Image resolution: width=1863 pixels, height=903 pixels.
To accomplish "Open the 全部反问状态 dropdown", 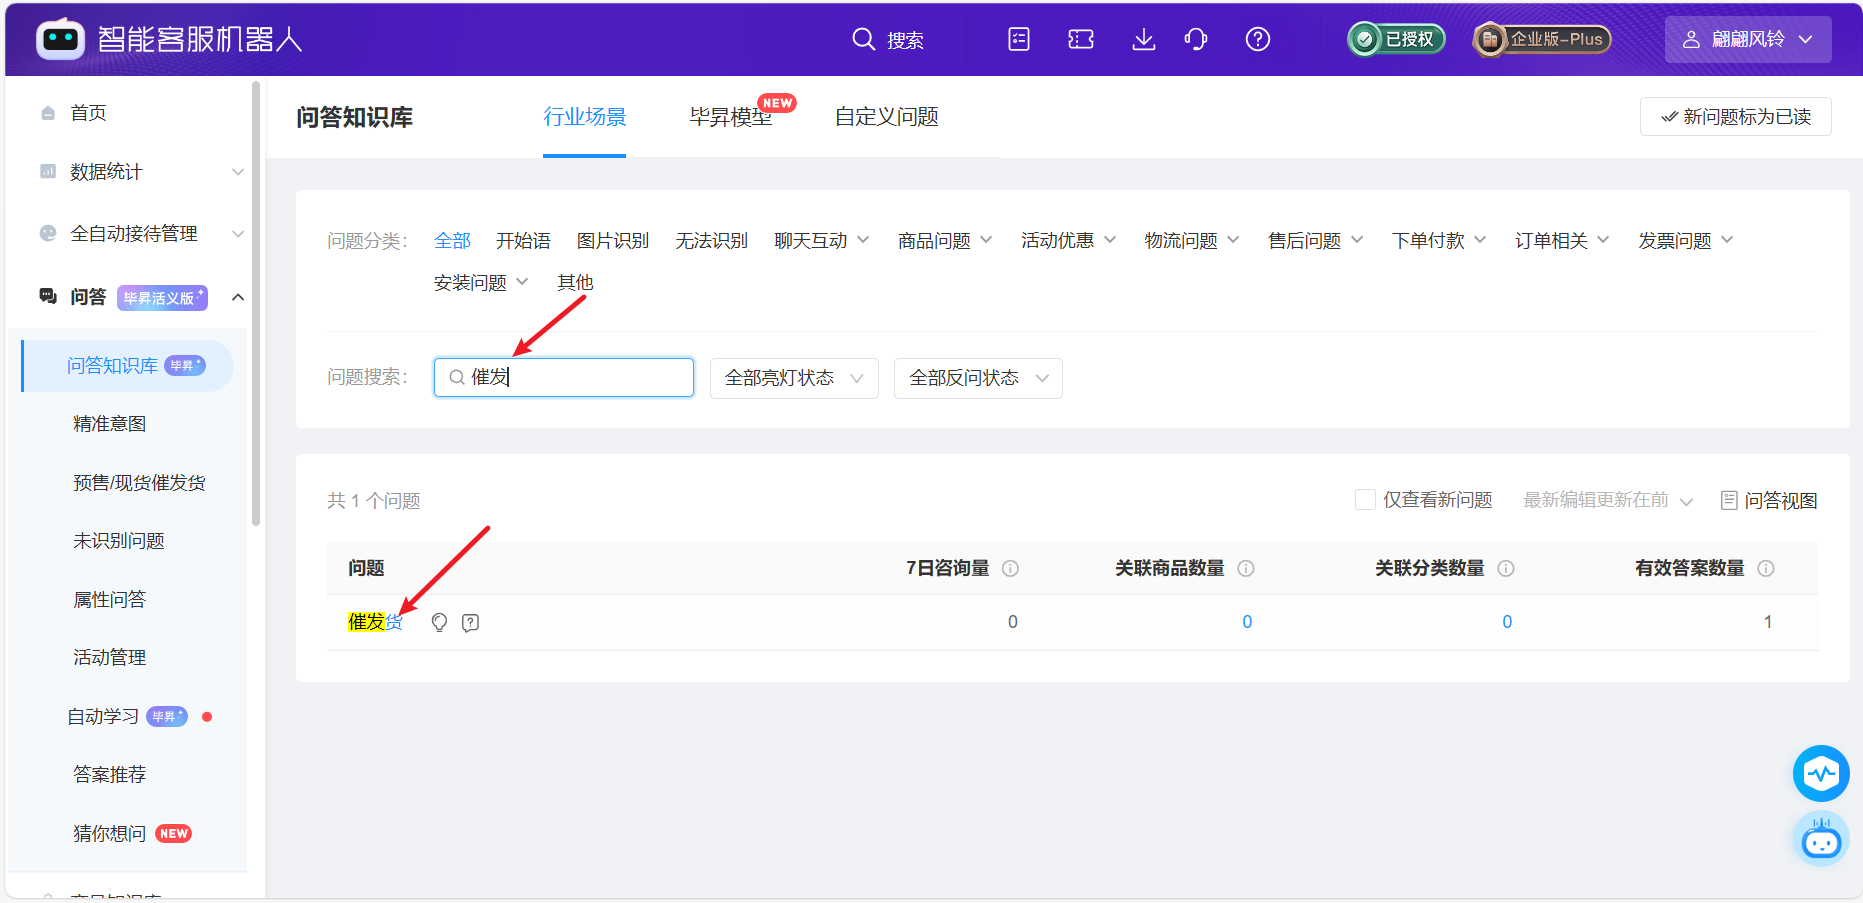I will 978,378.
